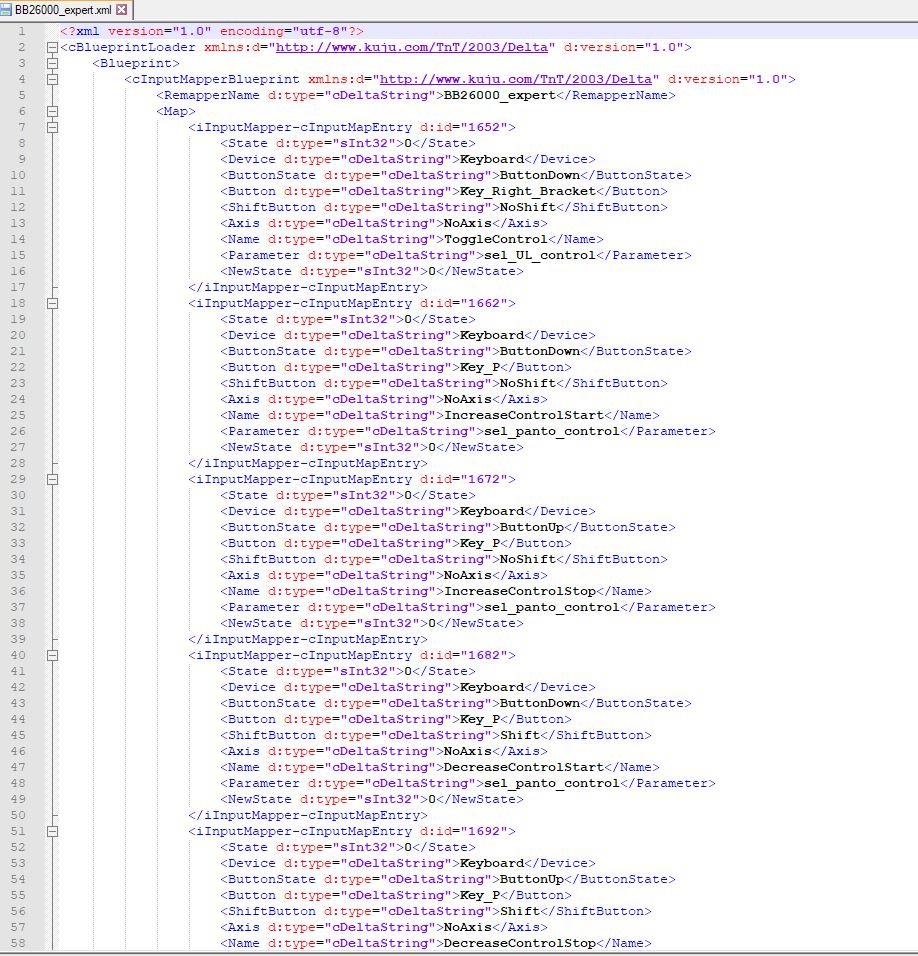Click line number 29 in the margin
The image size is (918, 956).
pyautogui.click(x=18, y=479)
